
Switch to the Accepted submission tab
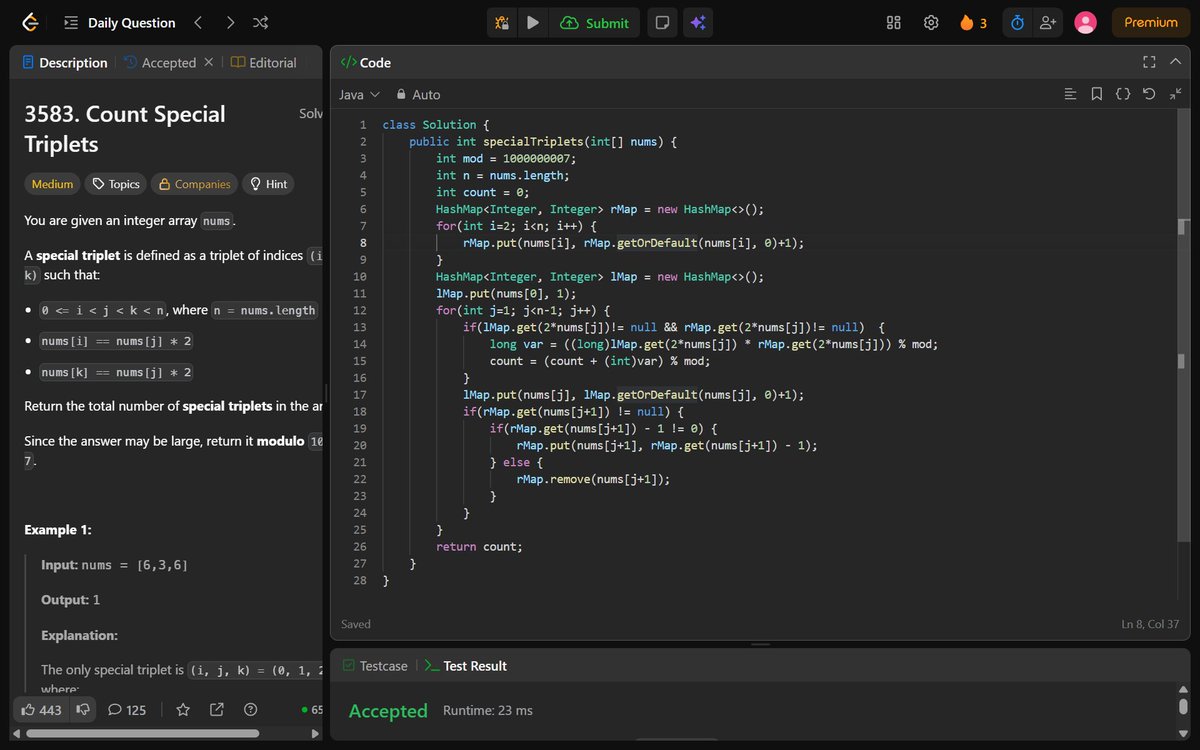pos(160,62)
